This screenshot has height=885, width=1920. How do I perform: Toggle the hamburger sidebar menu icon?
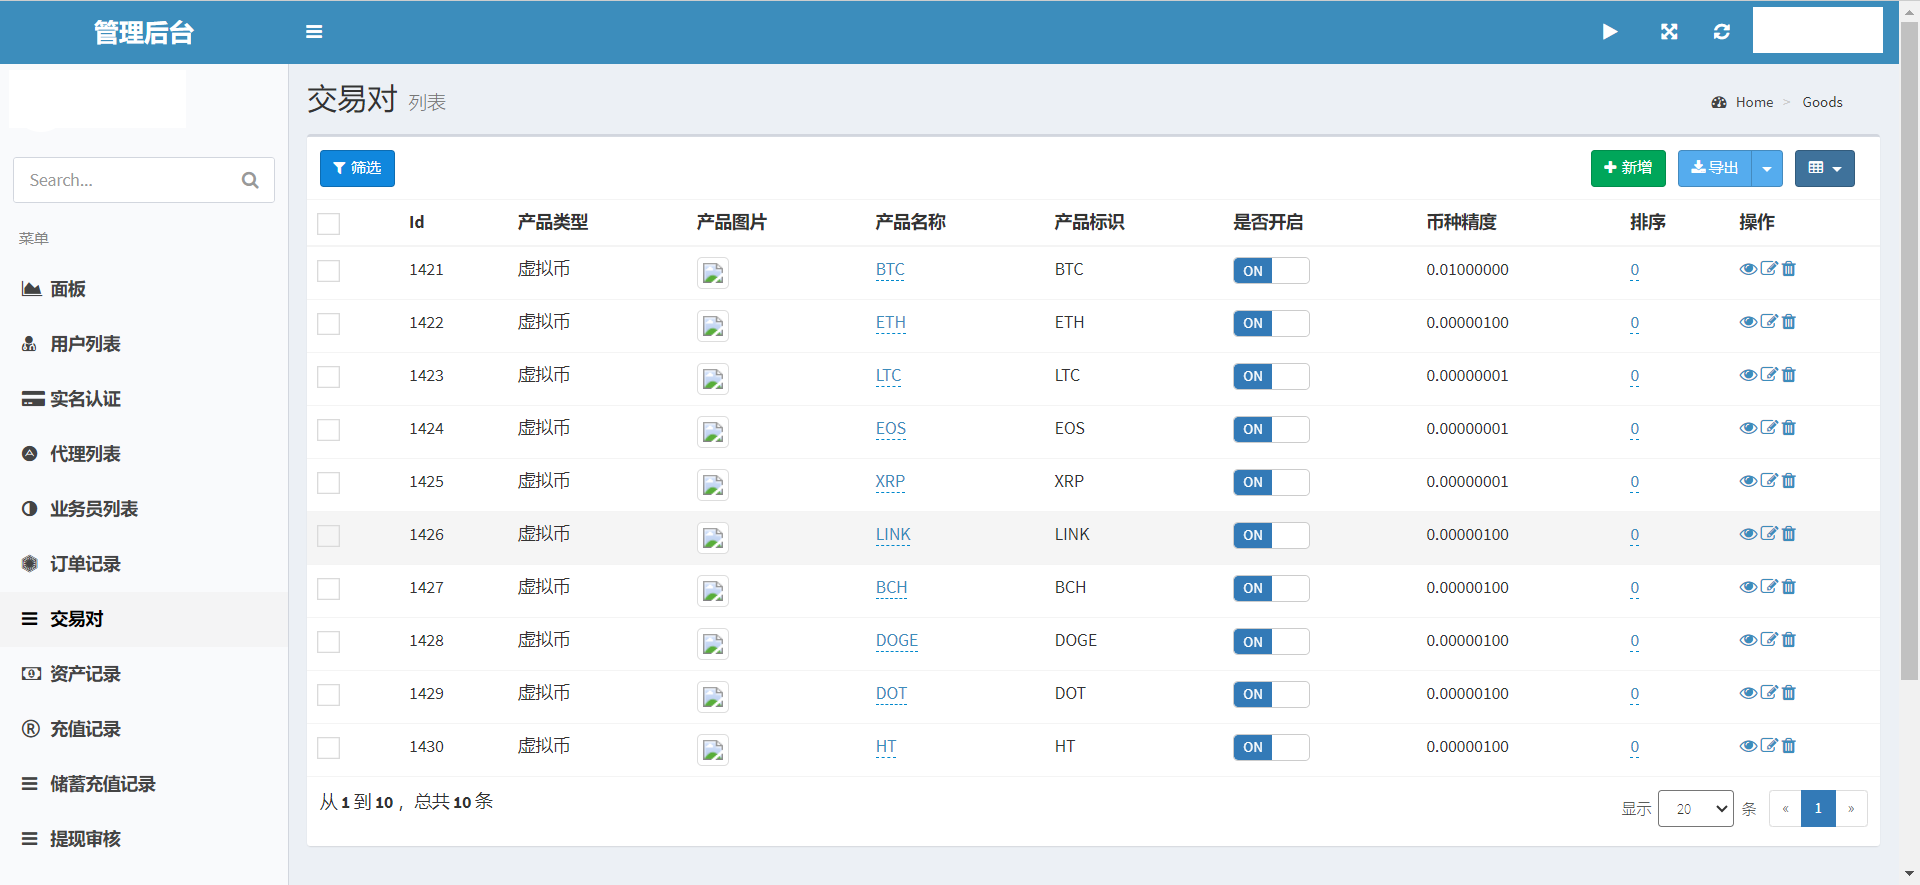click(314, 32)
